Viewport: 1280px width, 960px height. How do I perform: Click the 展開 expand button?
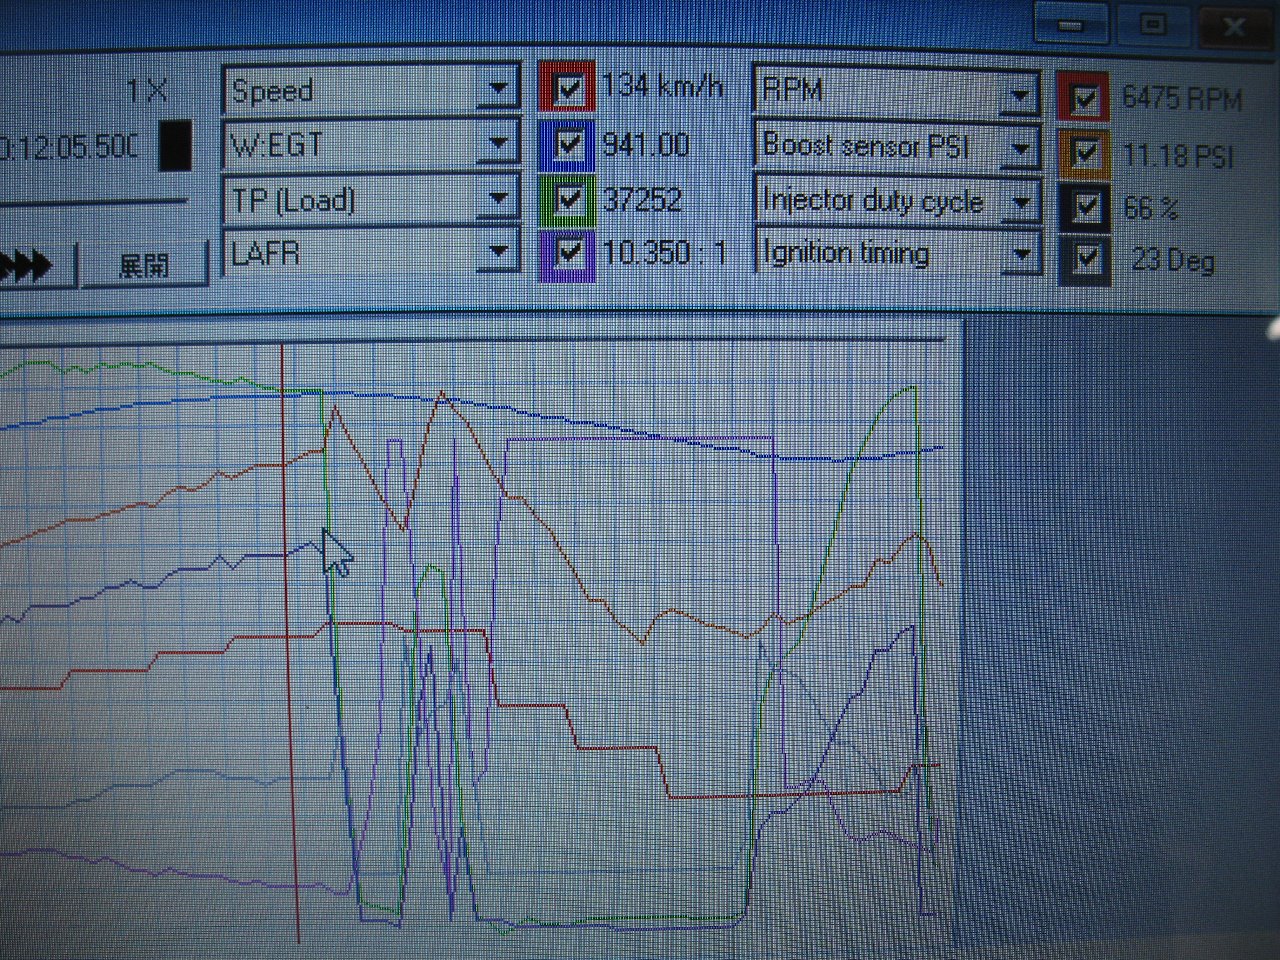[144, 265]
